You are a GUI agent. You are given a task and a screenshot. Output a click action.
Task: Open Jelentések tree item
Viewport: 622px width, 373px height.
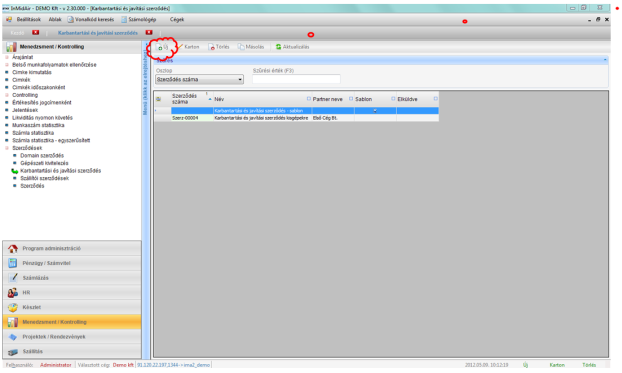(25, 110)
